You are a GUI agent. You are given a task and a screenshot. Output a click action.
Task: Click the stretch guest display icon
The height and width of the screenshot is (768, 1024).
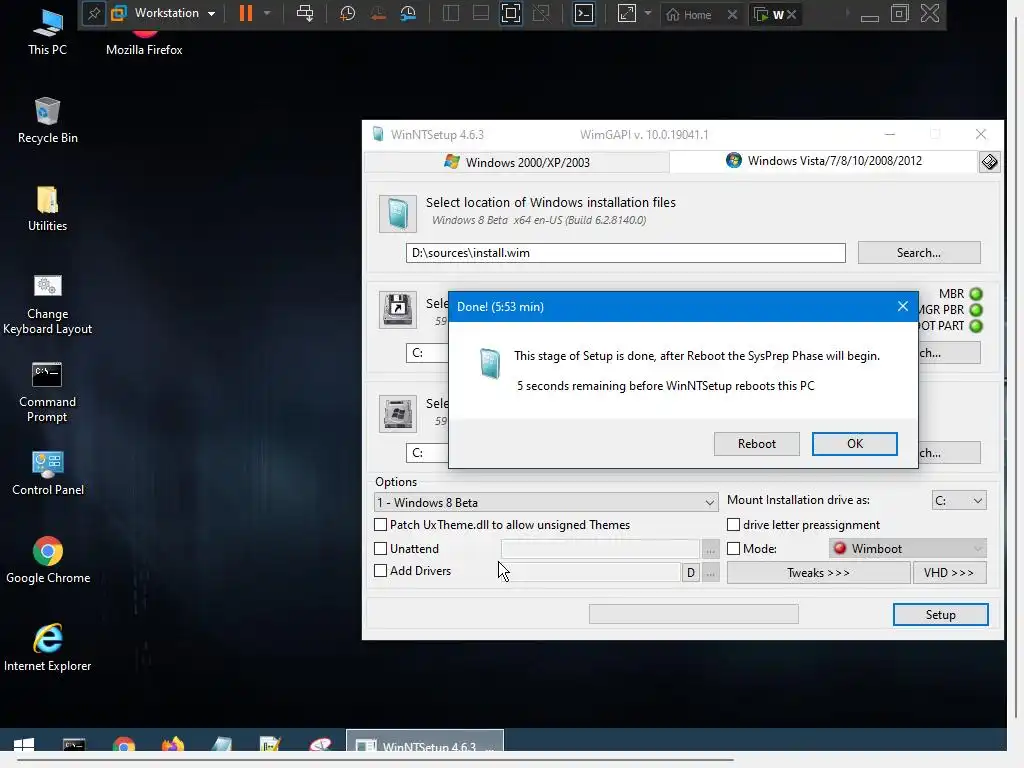[627, 13]
